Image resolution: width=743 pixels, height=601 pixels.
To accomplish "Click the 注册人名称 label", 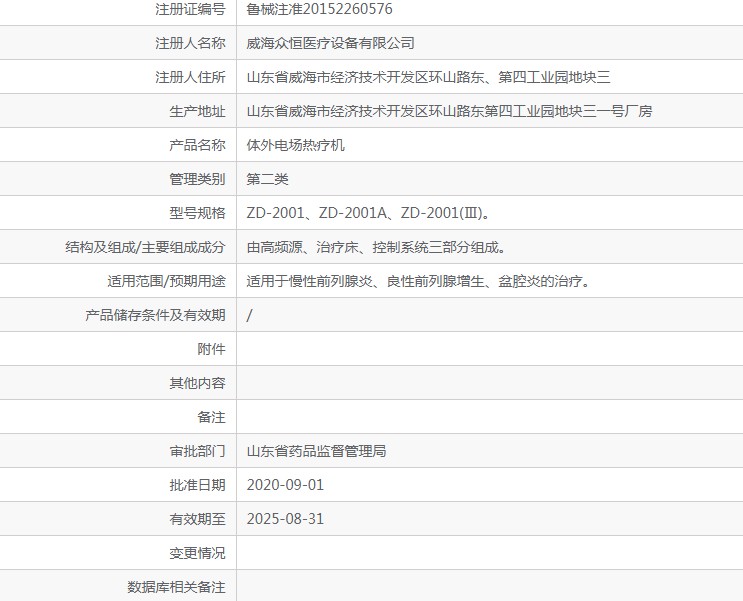I will point(190,43).
